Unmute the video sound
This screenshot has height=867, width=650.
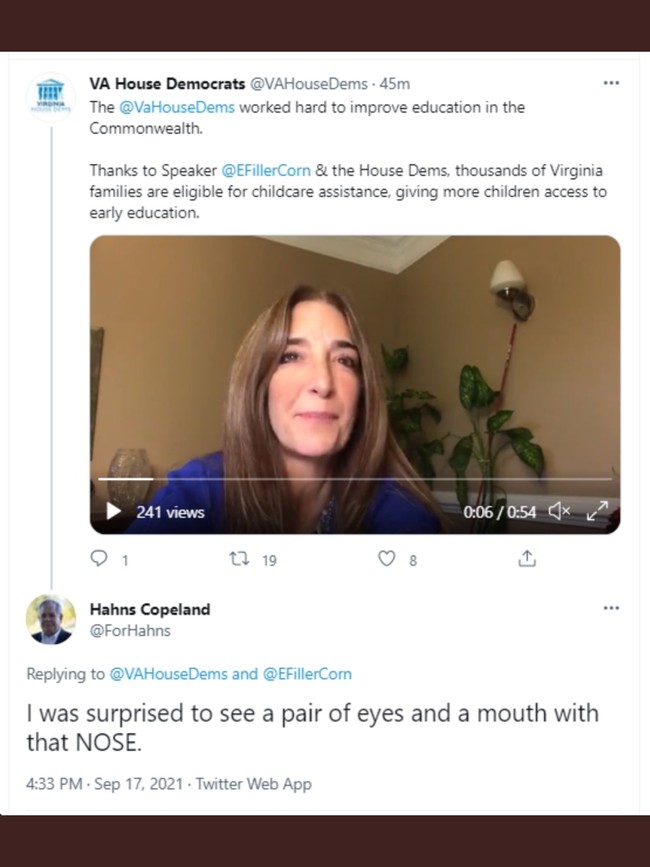point(558,512)
